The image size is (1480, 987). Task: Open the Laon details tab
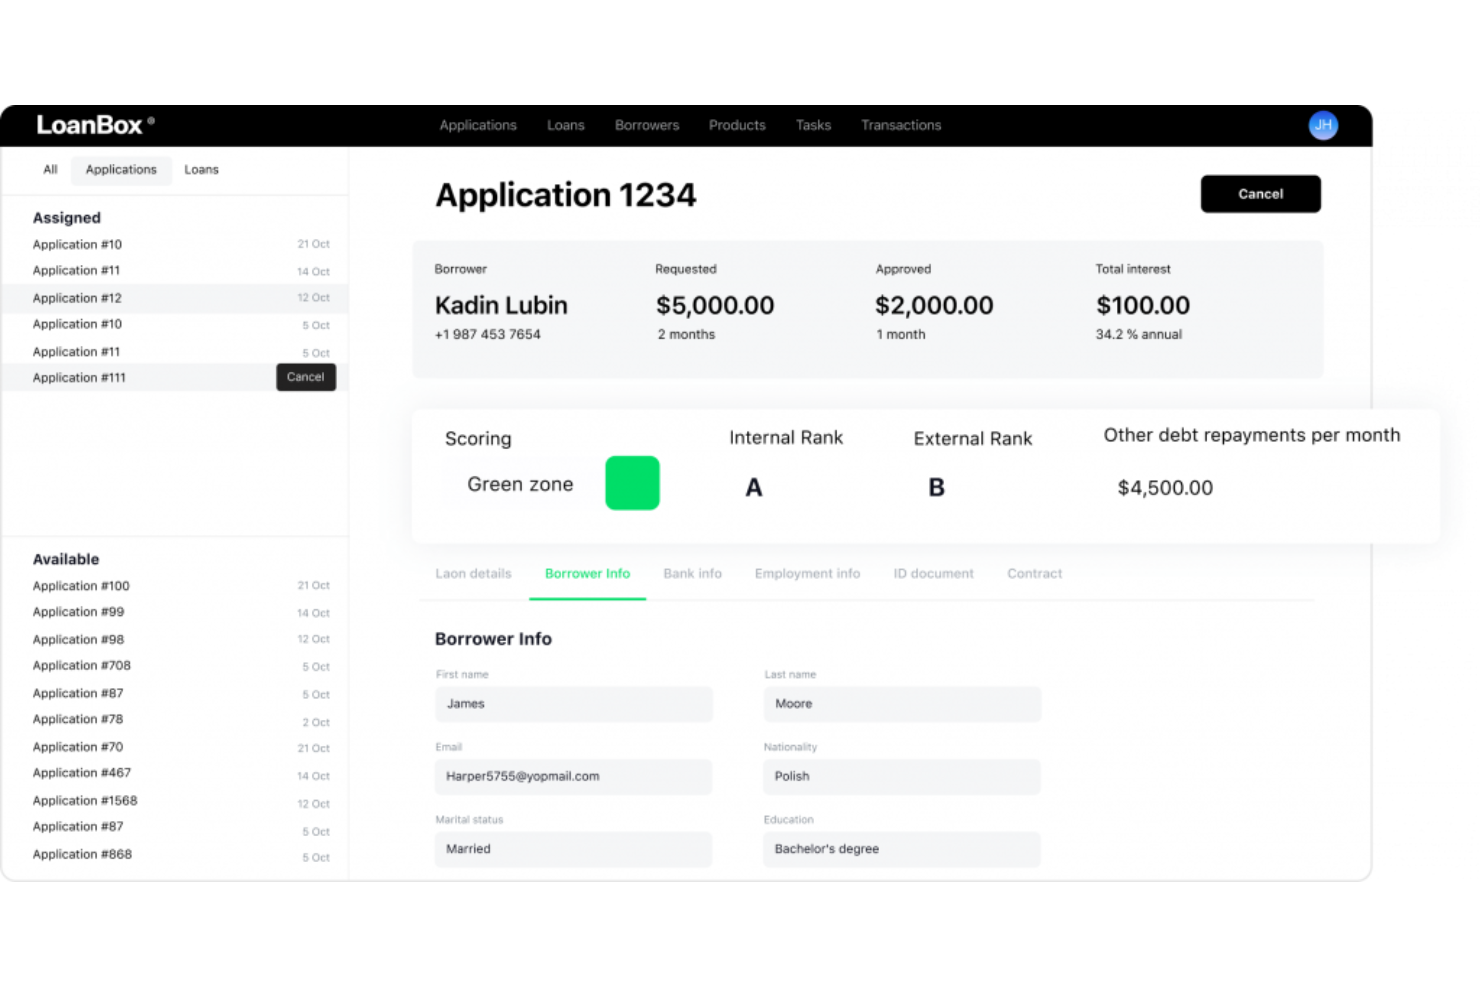point(472,573)
